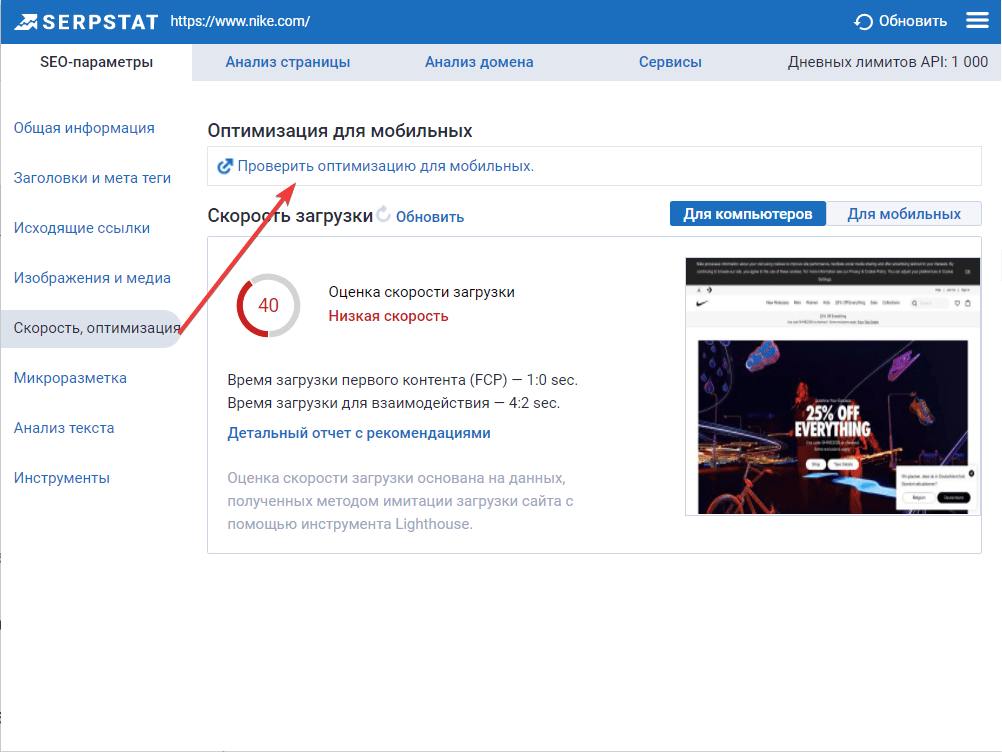Open the Анализ страницы tab
Image resolution: width=1002 pixels, height=752 pixels.
click(x=288, y=62)
